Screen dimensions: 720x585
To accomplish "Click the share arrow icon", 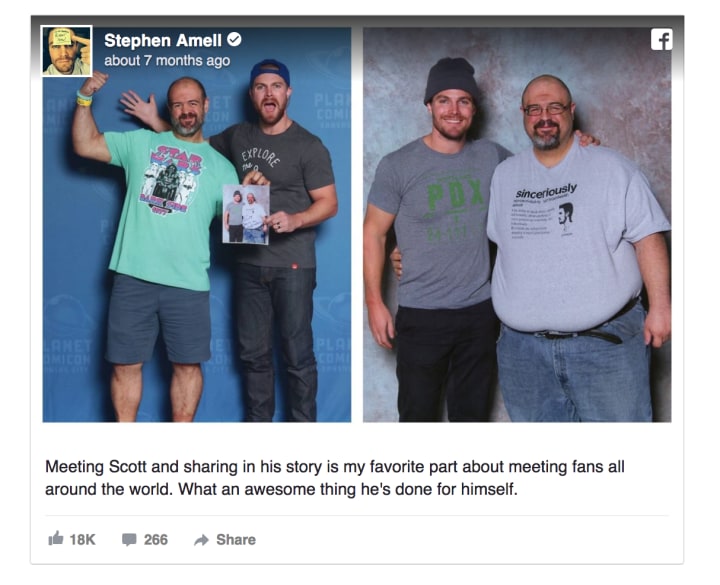I will (201, 540).
